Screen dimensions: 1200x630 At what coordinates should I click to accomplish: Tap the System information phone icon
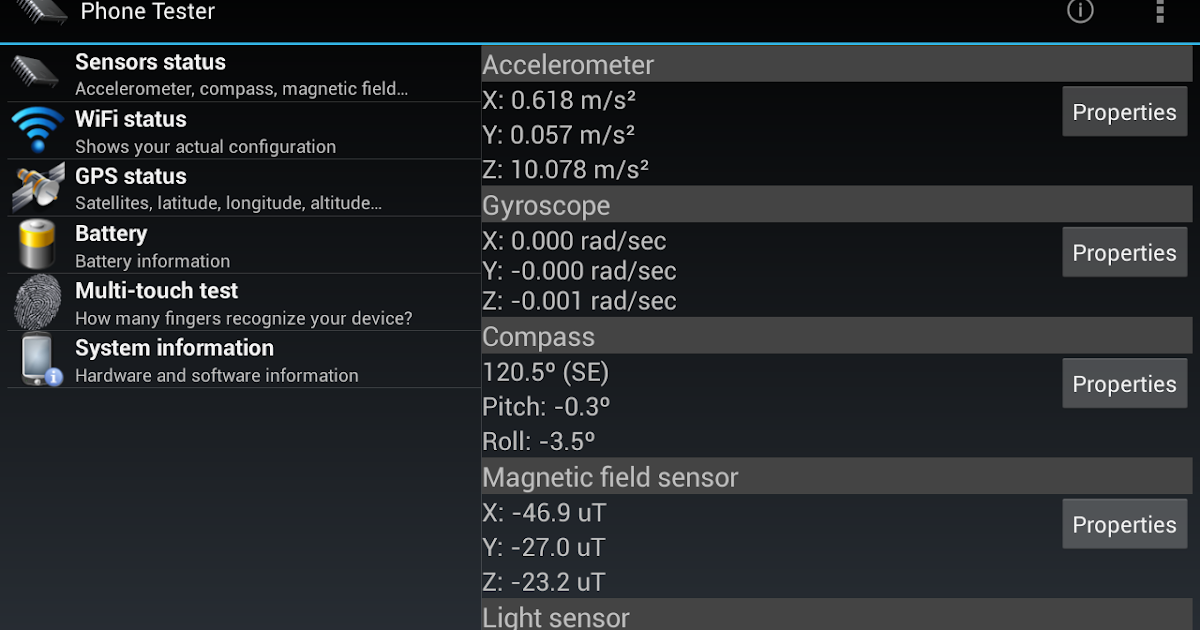click(40, 360)
